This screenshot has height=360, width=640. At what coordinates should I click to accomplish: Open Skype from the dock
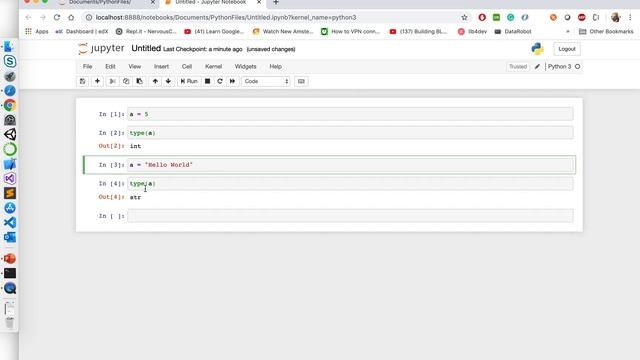(x=10, y=61)
